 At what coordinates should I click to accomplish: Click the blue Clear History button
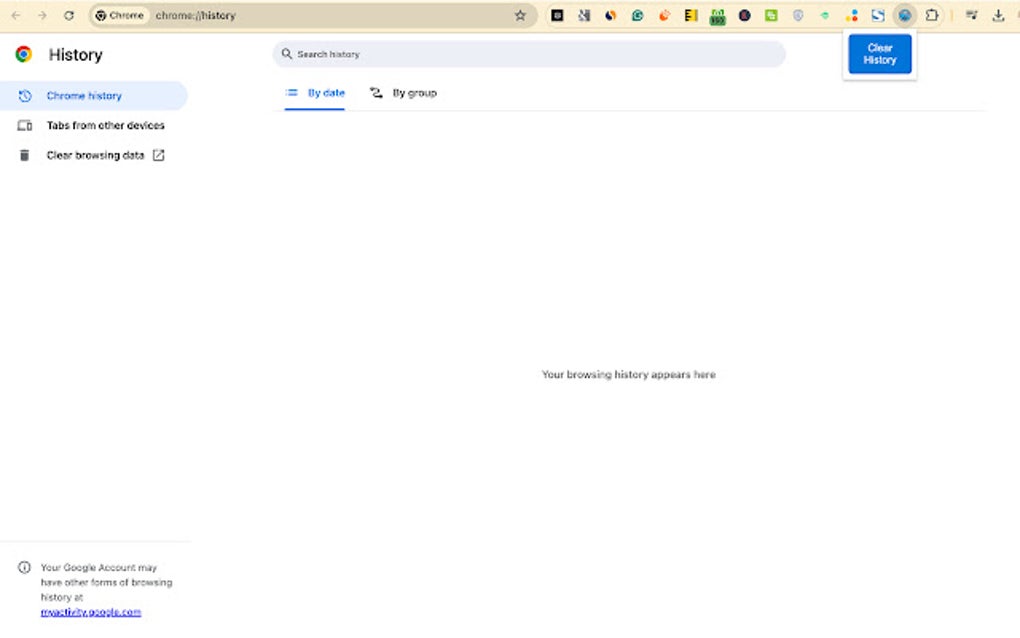pyautogui.click(x=879, y=53)
